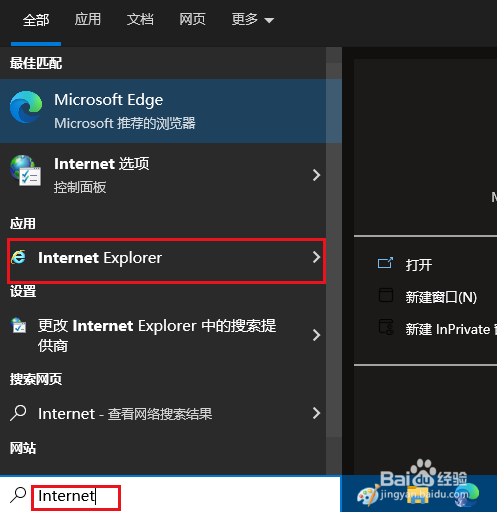
Task: Click the search provider settings icon
Action: pyautogui.click(x=18, y=325)
